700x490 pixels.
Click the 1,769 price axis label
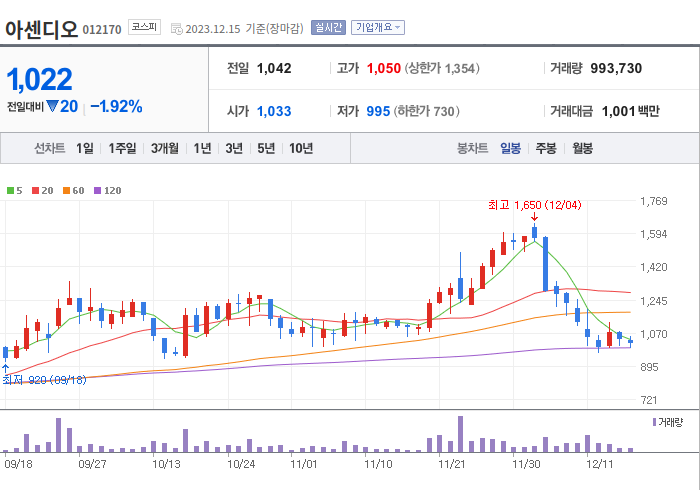(654, 201)
